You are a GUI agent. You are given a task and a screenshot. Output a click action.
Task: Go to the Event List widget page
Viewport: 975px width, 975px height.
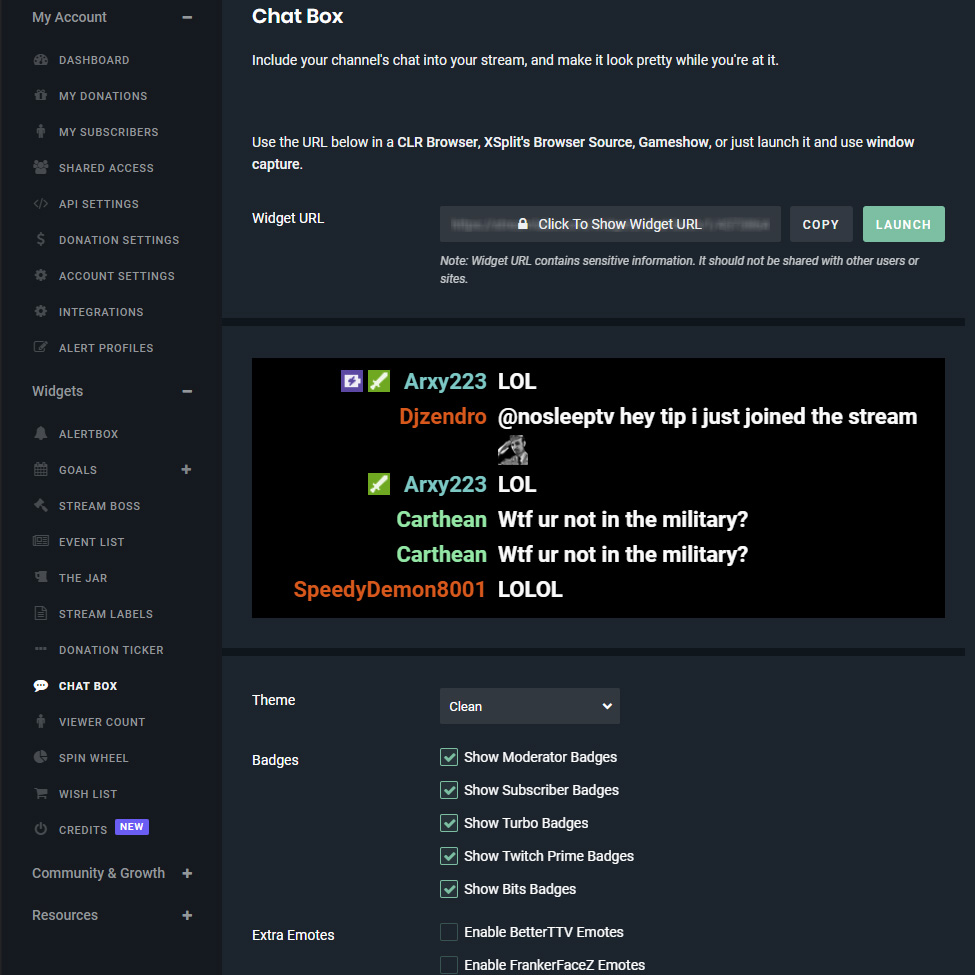[91, 542]
